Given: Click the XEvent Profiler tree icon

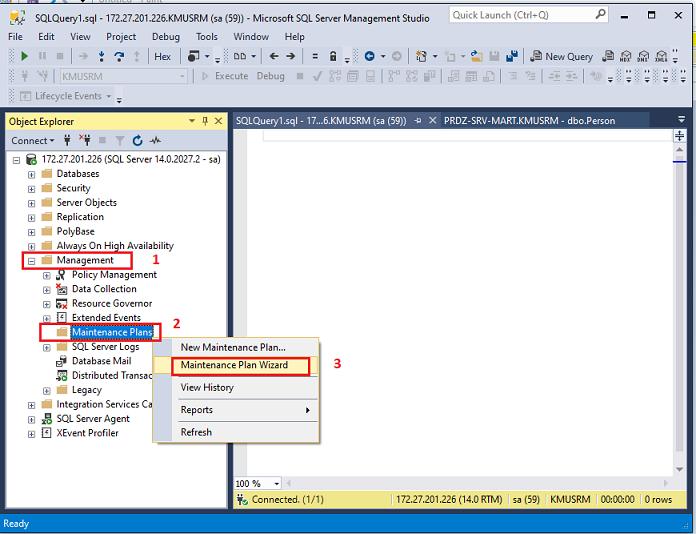Looking at the screenshot, I should pyautogui.click(x=47, y=433).
